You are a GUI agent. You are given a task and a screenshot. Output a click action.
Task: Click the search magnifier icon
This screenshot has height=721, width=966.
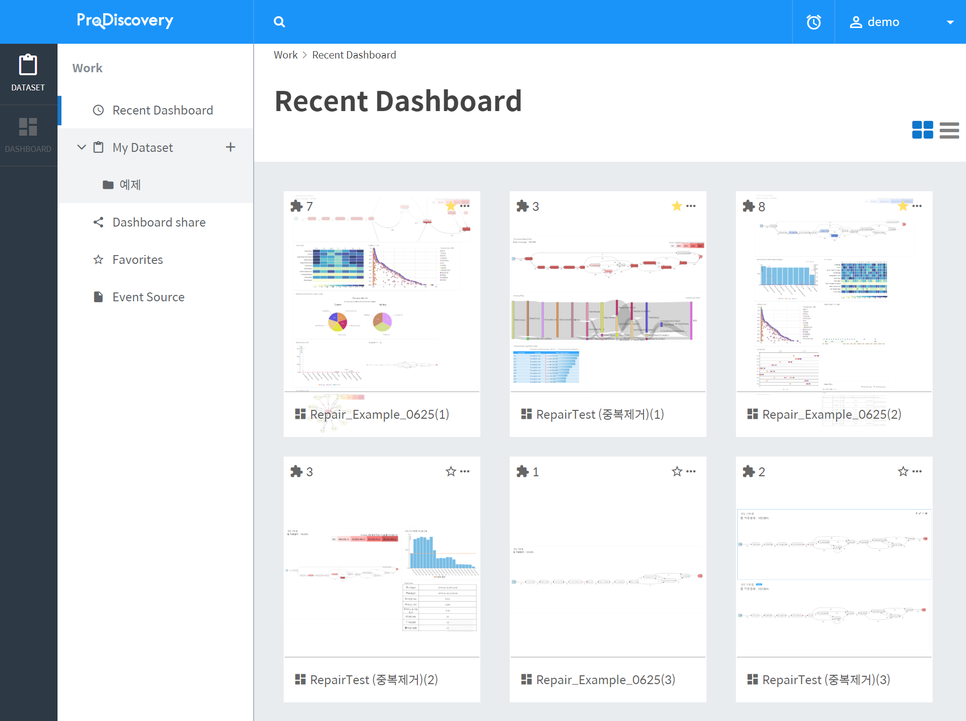point(279,22)
